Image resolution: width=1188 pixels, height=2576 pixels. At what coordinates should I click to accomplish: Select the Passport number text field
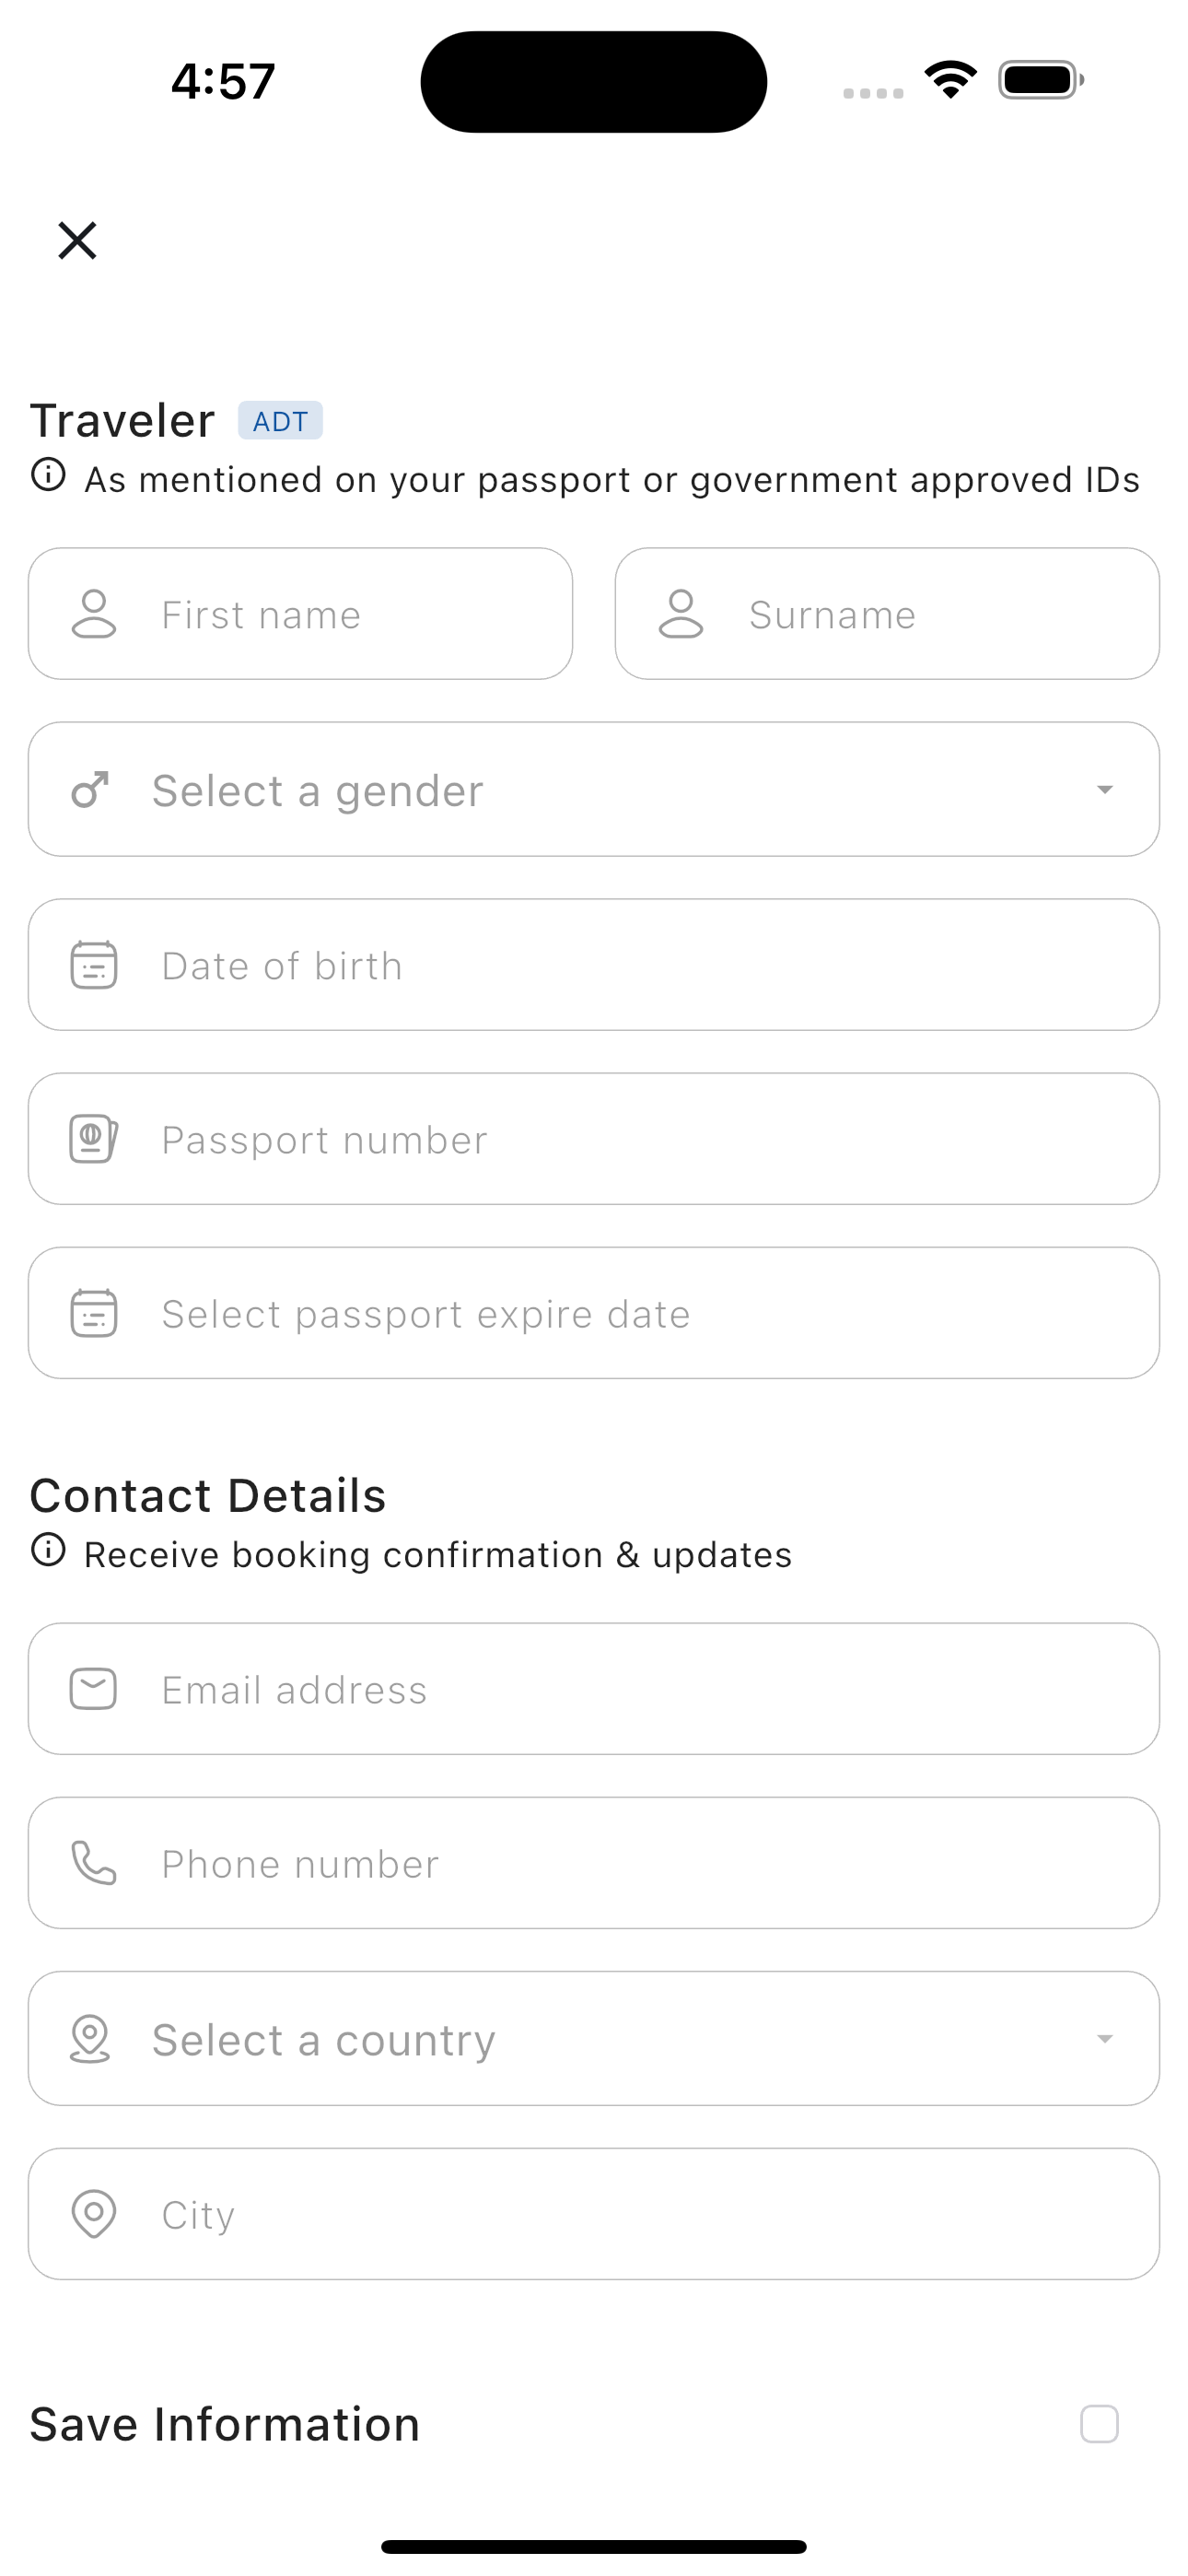pyautogui.click(x=594, y=1139)
